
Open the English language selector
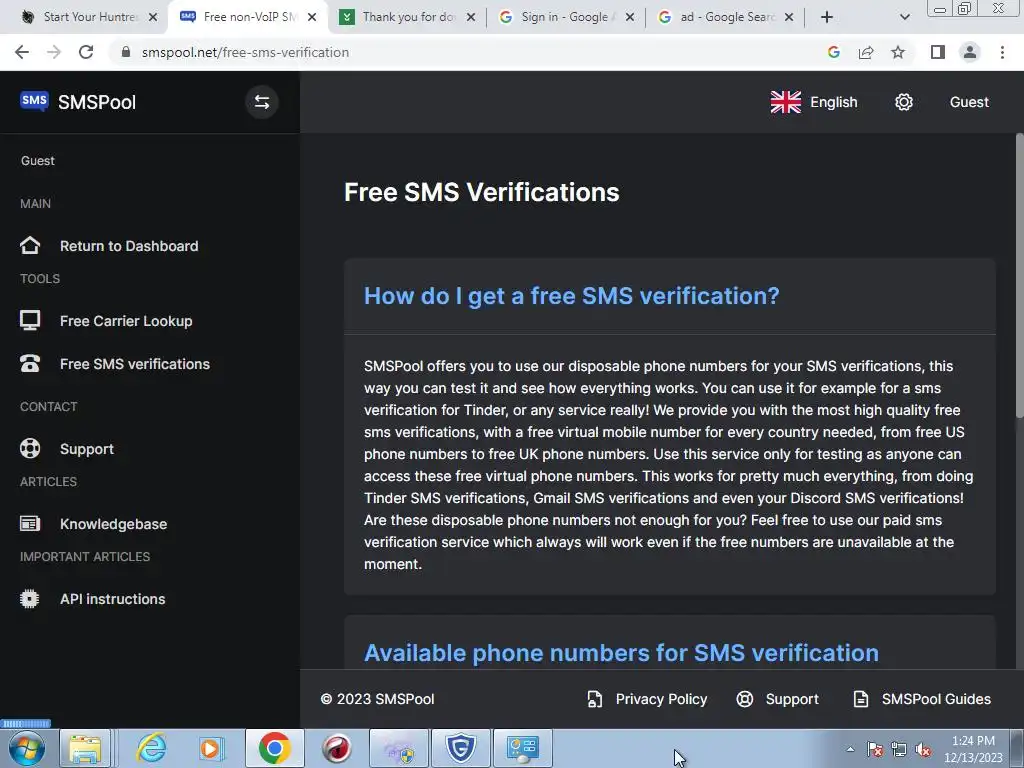pyautogui.click(x=814, y=102)
